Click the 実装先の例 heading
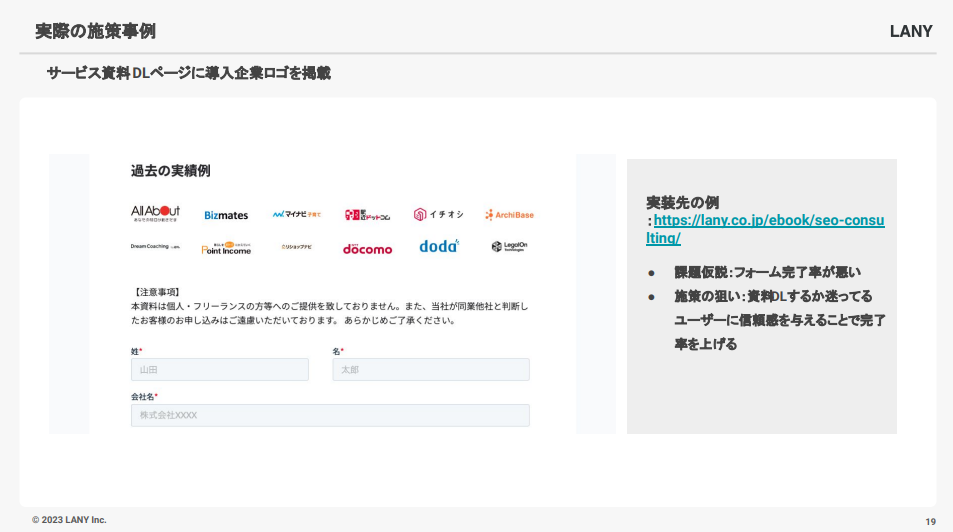 pyautogui.click(x=683, y=202)
